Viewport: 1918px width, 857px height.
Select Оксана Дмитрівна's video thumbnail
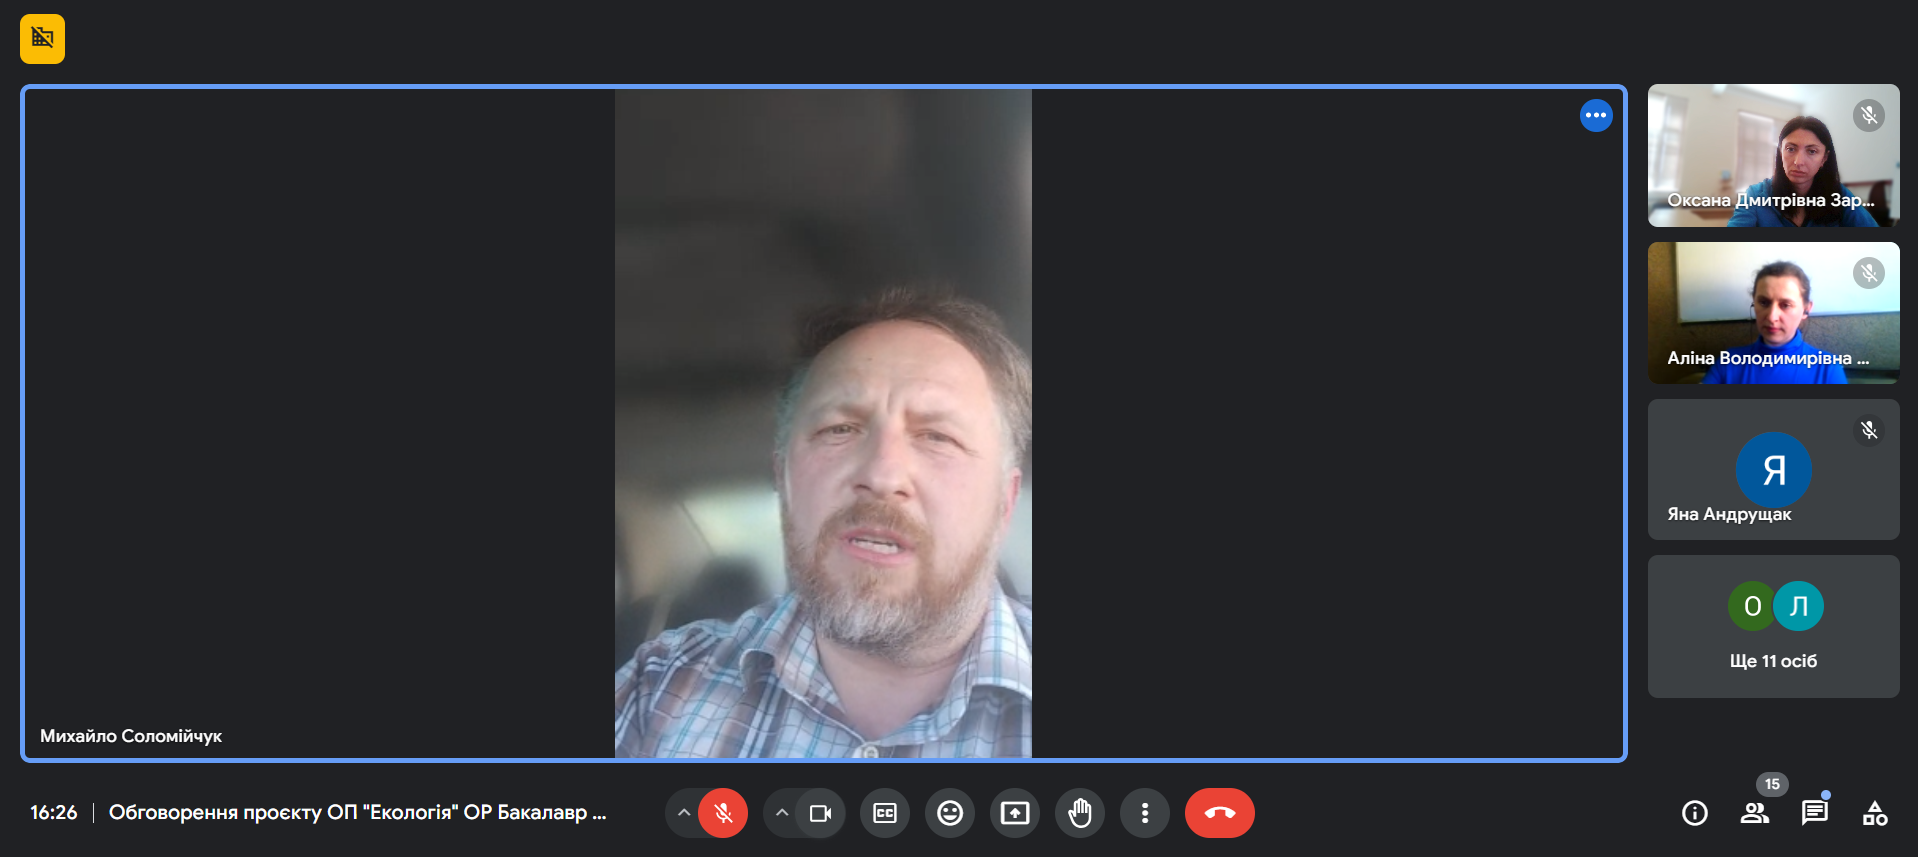pos(1774,155)
